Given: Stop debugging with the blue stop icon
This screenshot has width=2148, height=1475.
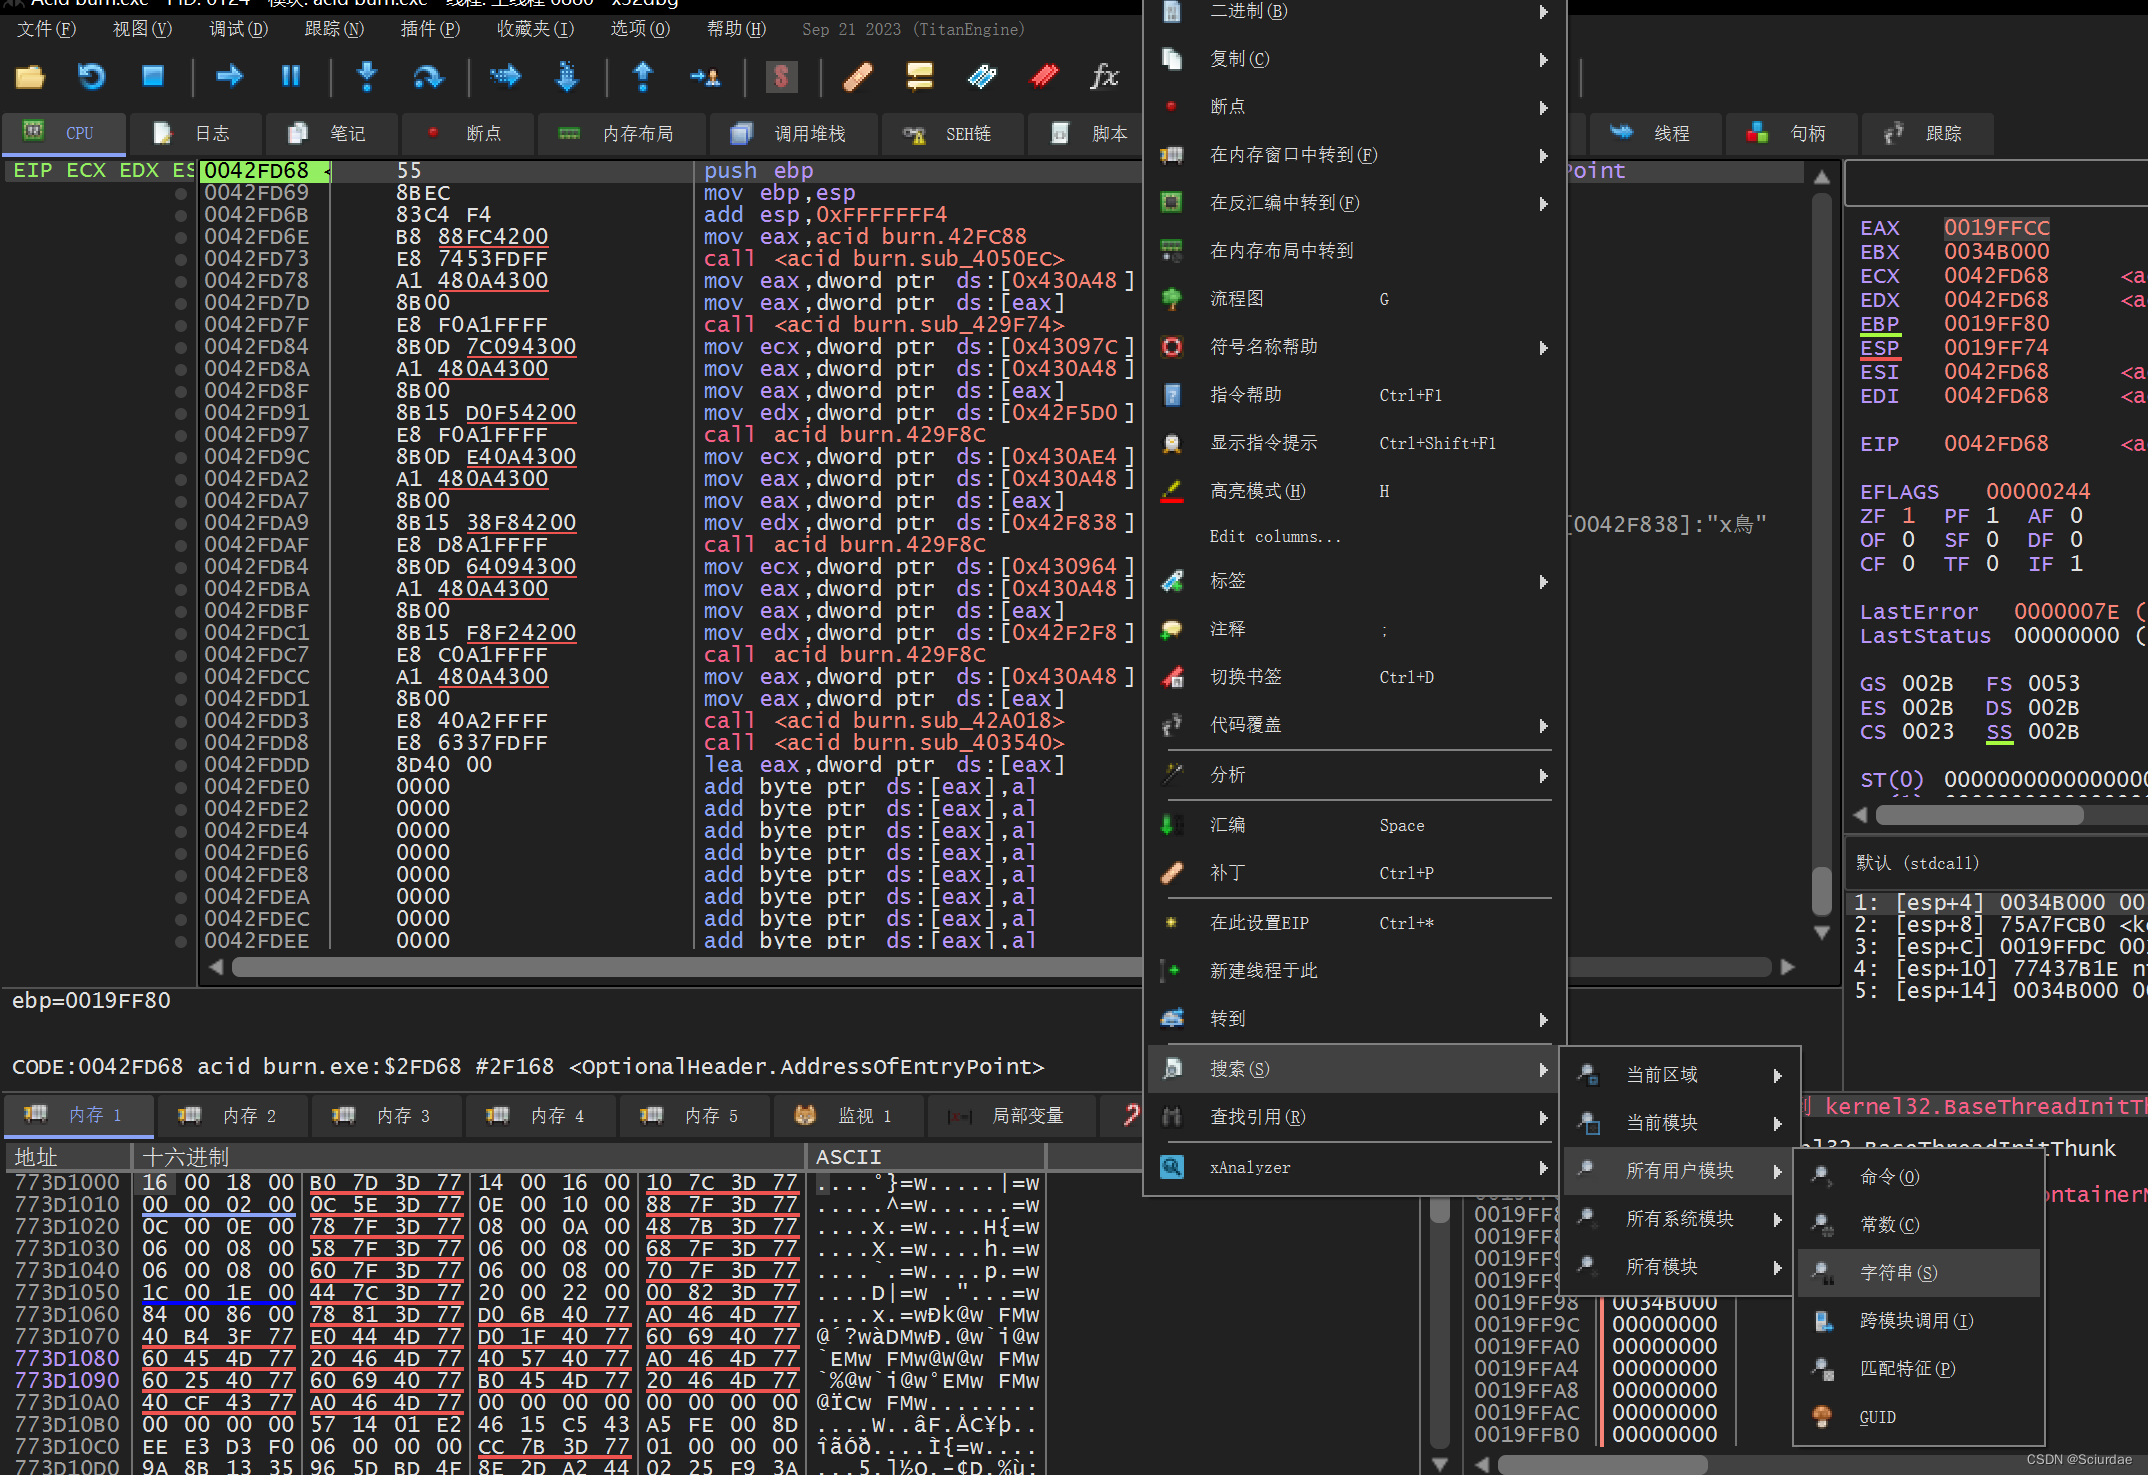Looking at the screenshot, I should pyautogui.click(x=152, y=76).
